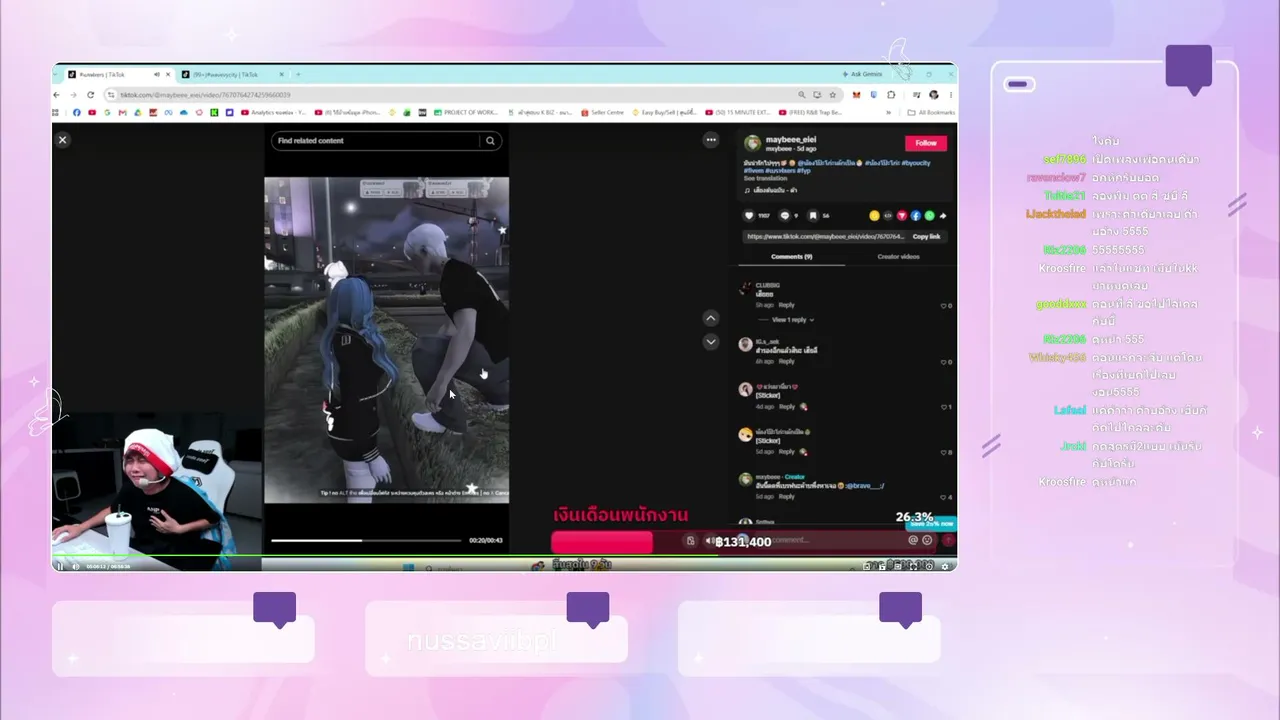The height and width of the screenshot is (720, 1280).
Task: Go to the previous video with up arrow
Action: pos(711,318)
